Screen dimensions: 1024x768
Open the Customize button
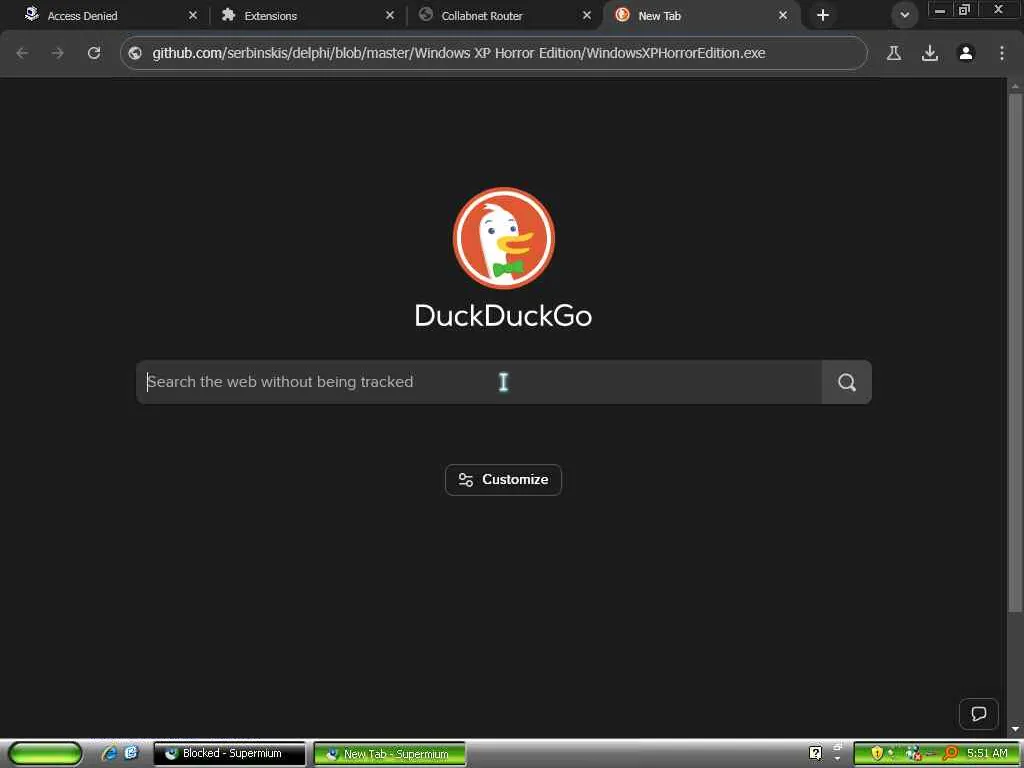tap(504, 479)
